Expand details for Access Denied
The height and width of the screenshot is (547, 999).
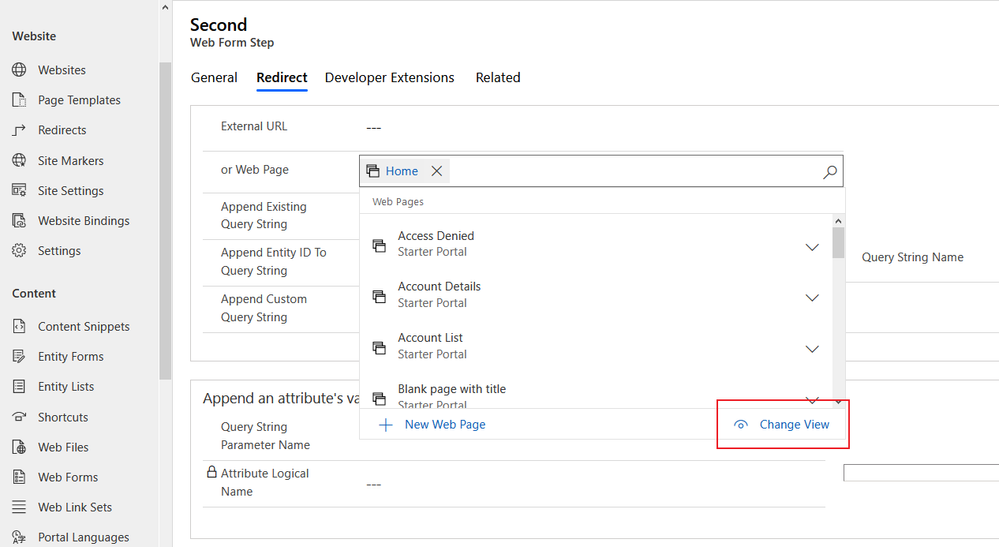812,247
